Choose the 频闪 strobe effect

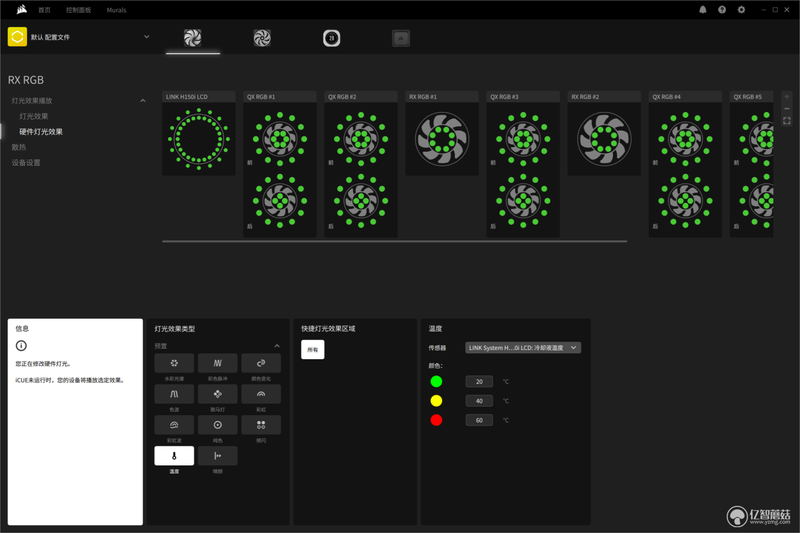(261, 425)
